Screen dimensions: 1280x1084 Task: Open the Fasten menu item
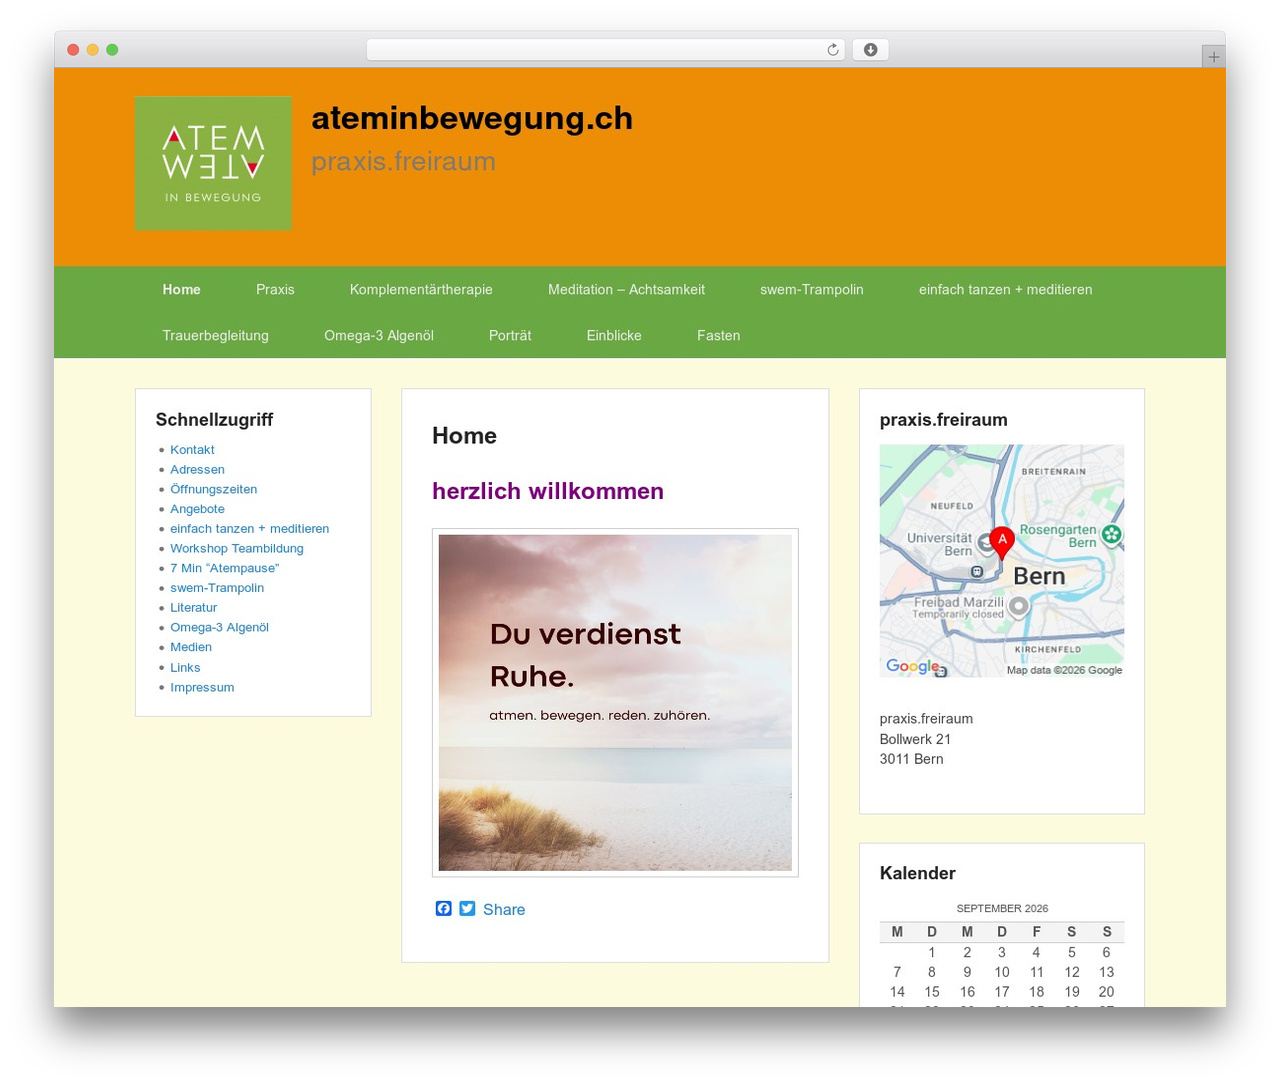(719, 335)
